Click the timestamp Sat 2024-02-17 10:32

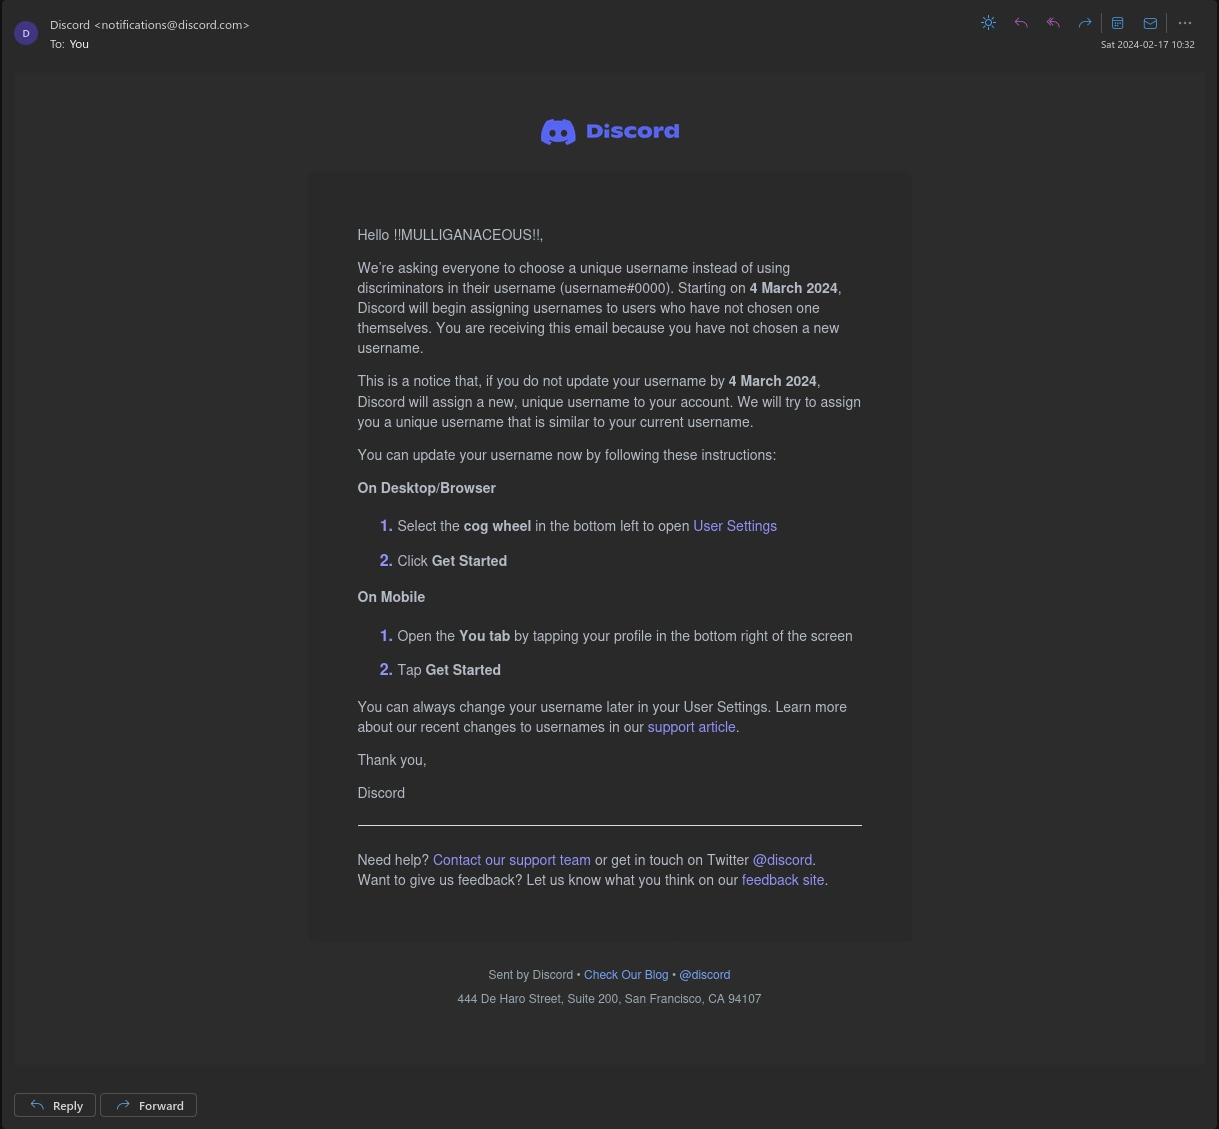(x=1147, y=45)
